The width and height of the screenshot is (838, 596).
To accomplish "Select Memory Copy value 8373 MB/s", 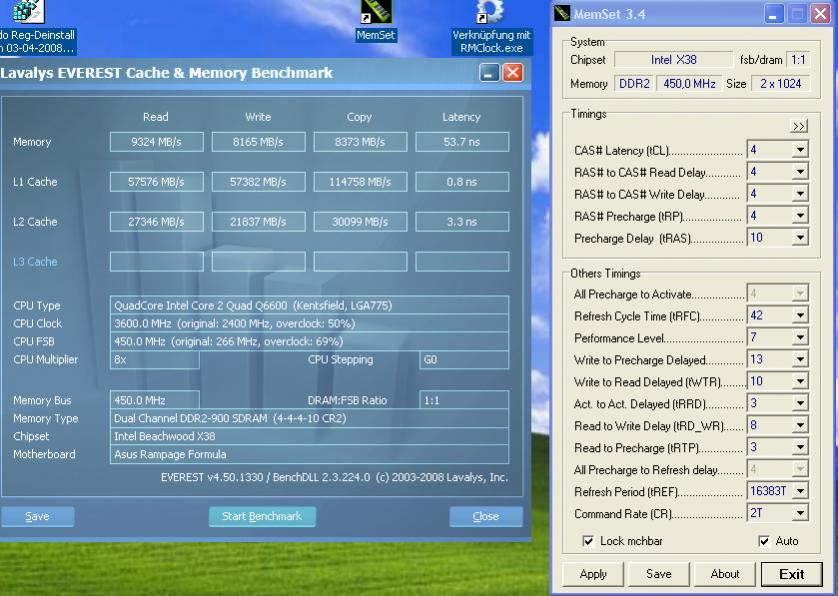I will click(x=360, y=142).
